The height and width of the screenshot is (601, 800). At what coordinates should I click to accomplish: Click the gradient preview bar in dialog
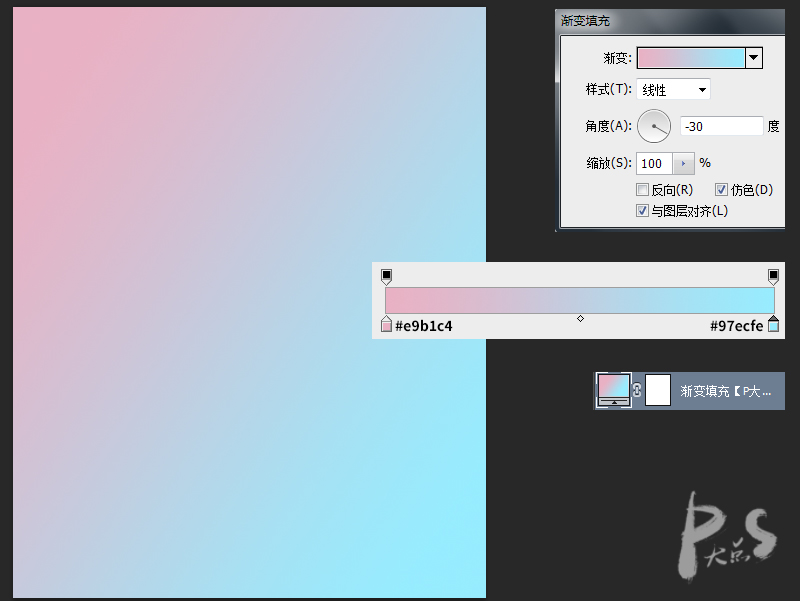click(x=691, y=58)
